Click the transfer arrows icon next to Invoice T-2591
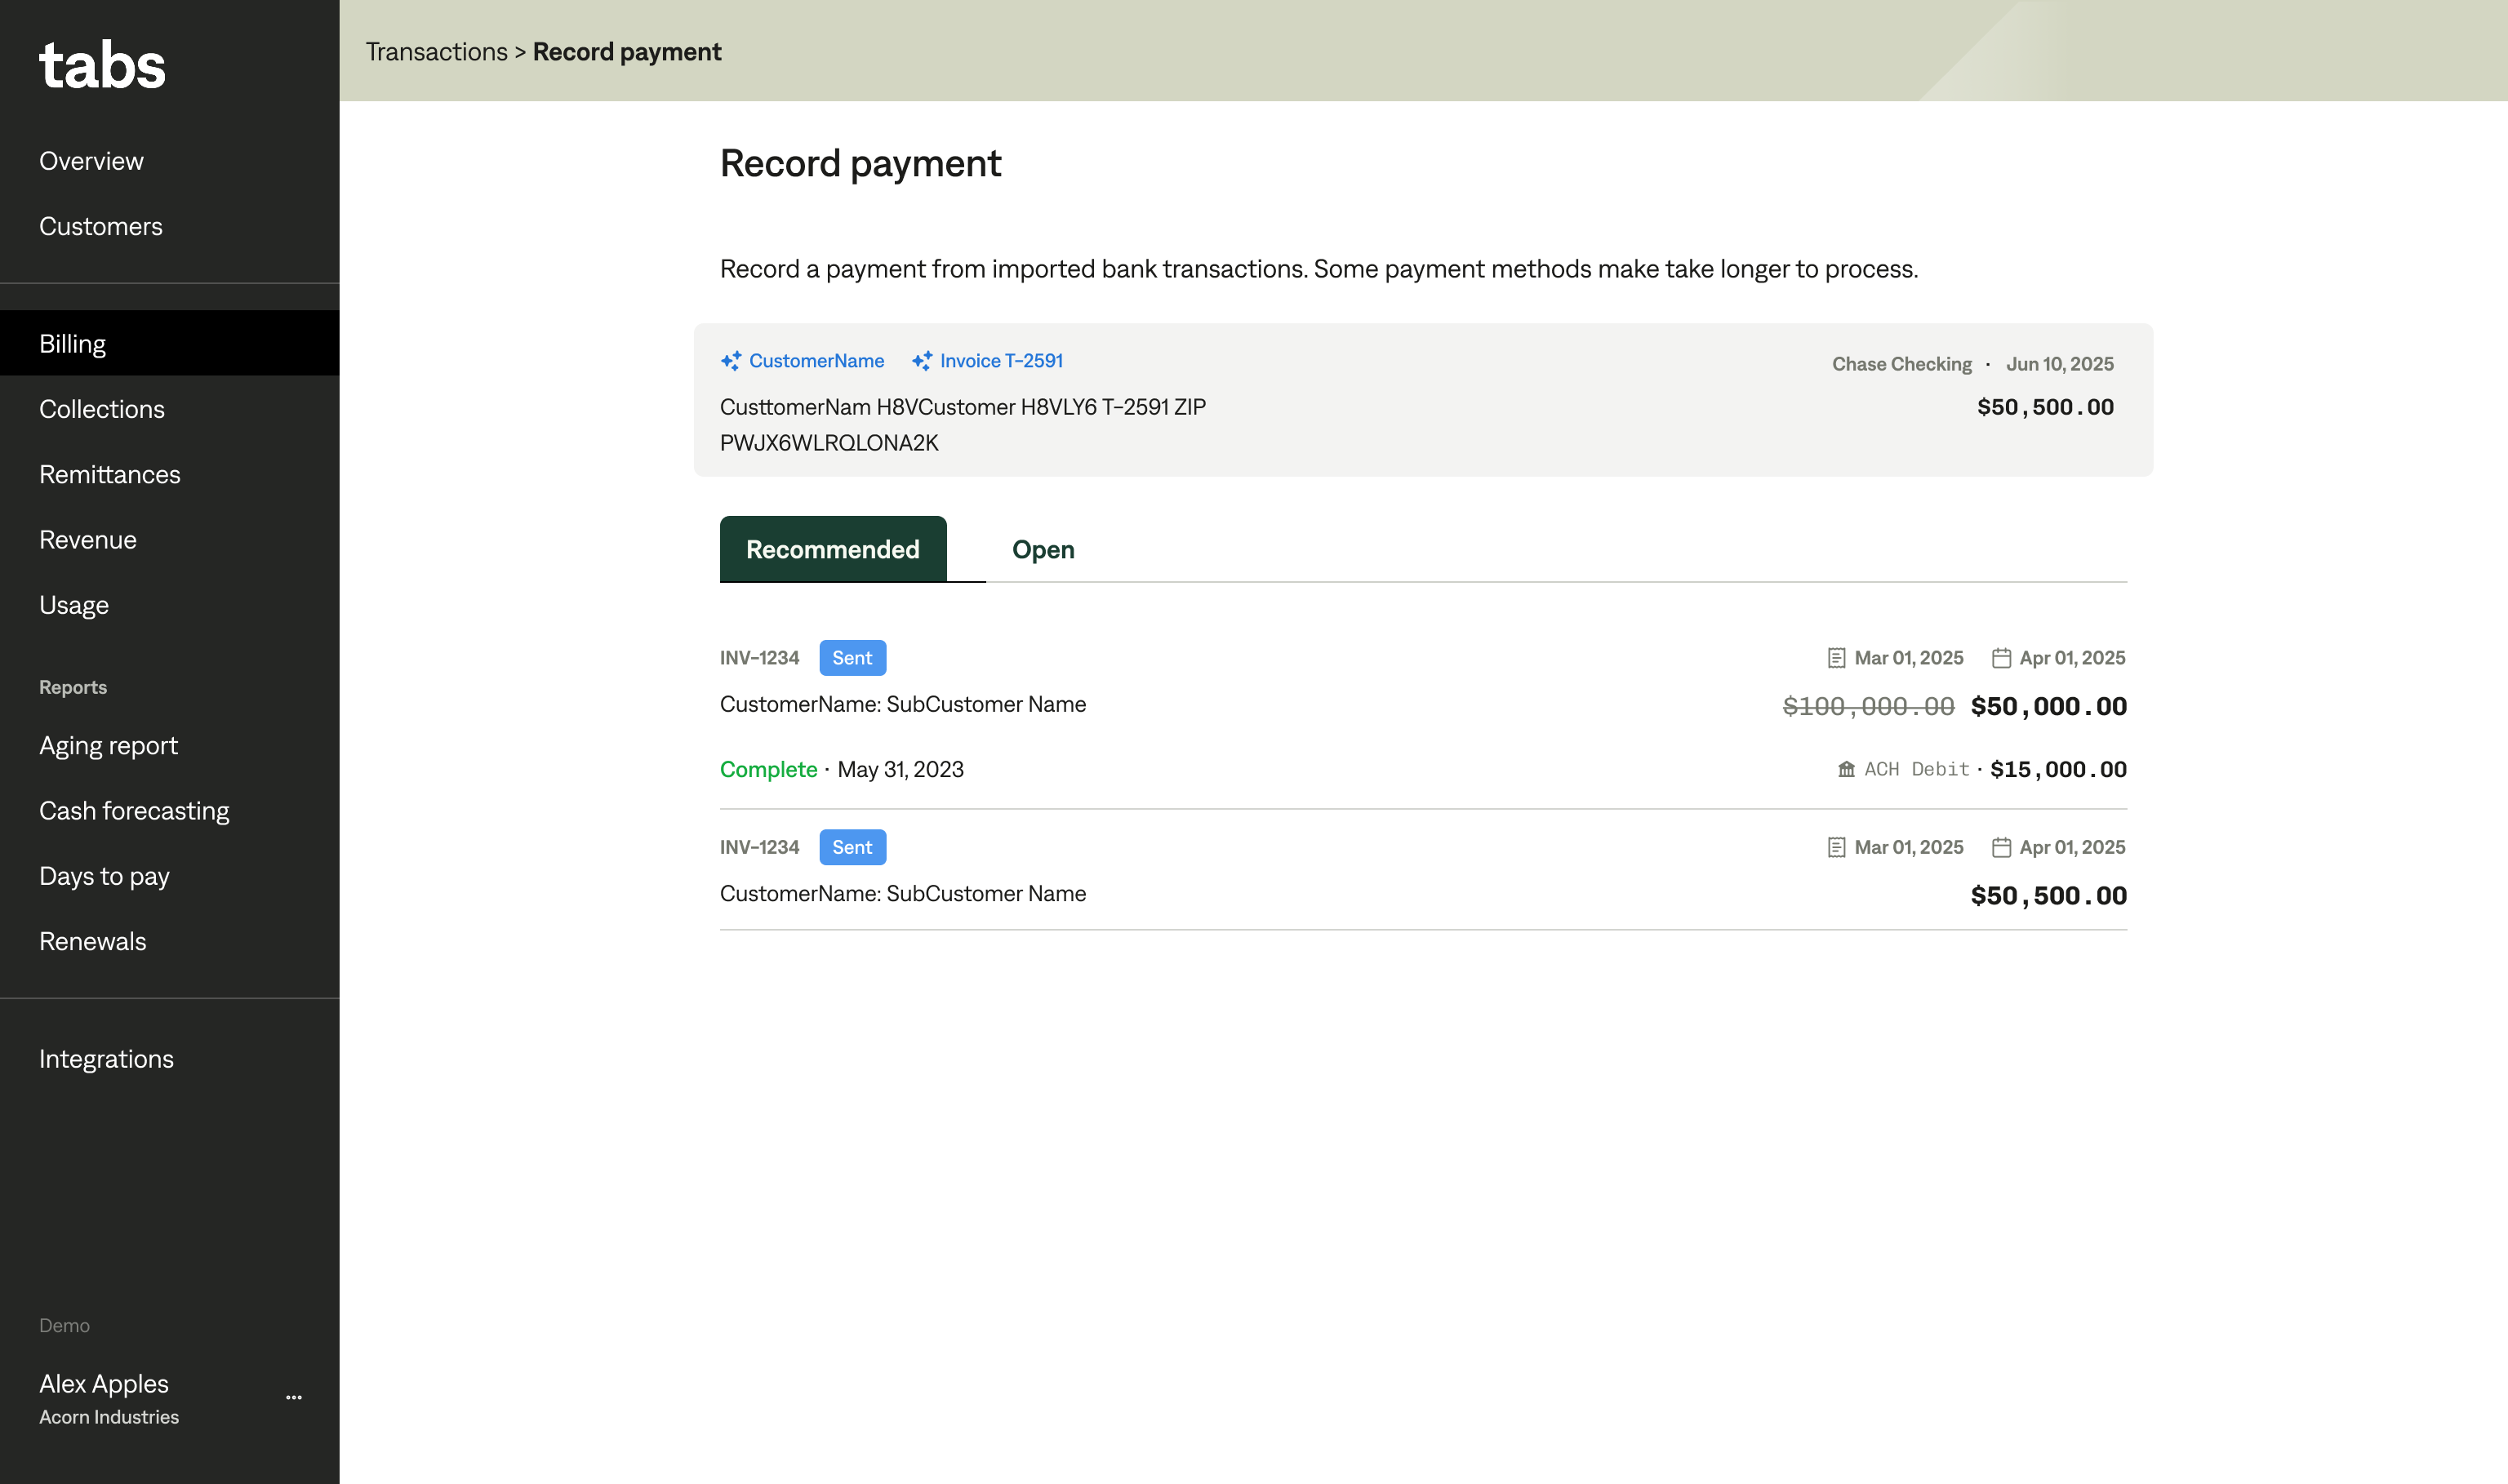 tap(920, 361)
